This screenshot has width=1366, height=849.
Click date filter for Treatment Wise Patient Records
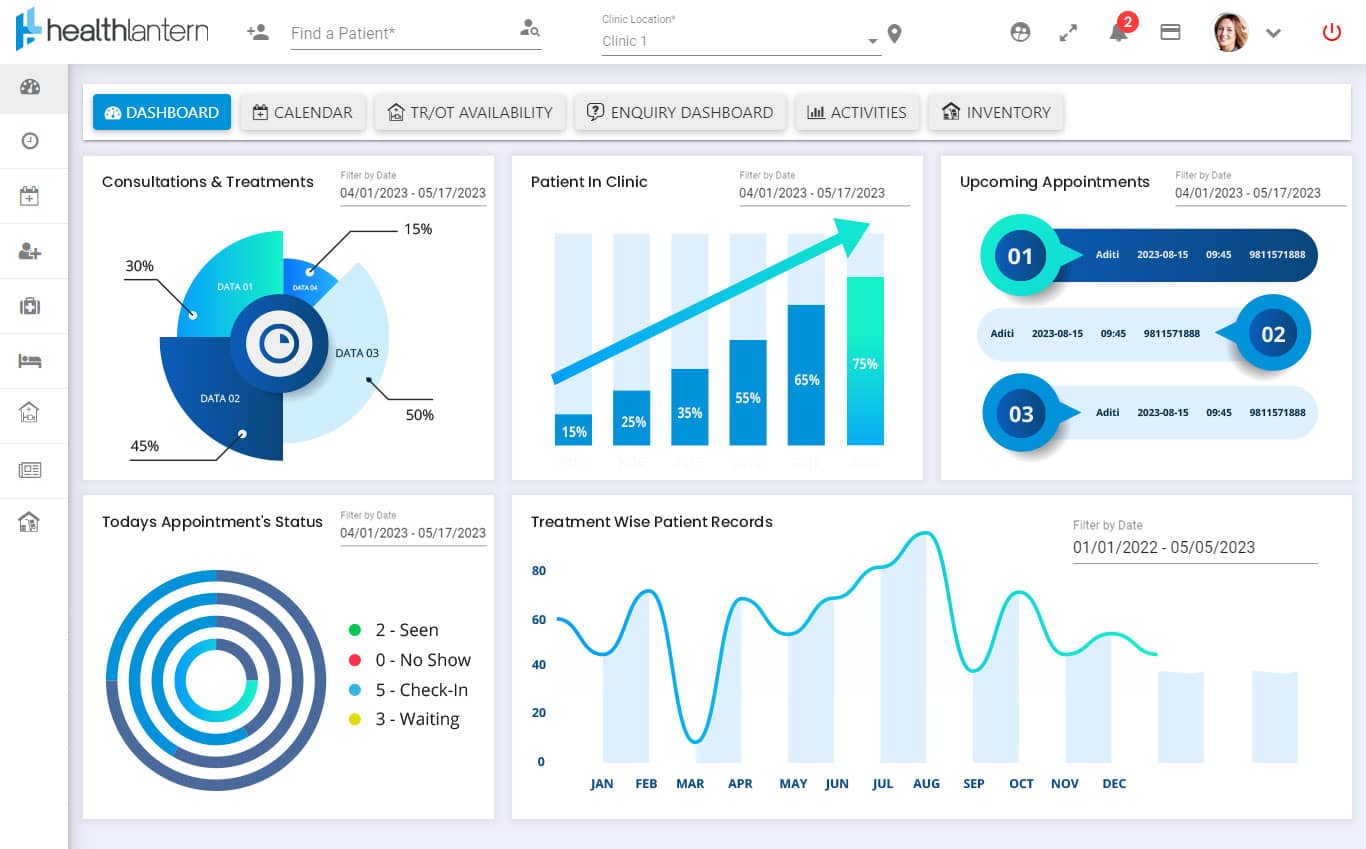(1195, 547)
